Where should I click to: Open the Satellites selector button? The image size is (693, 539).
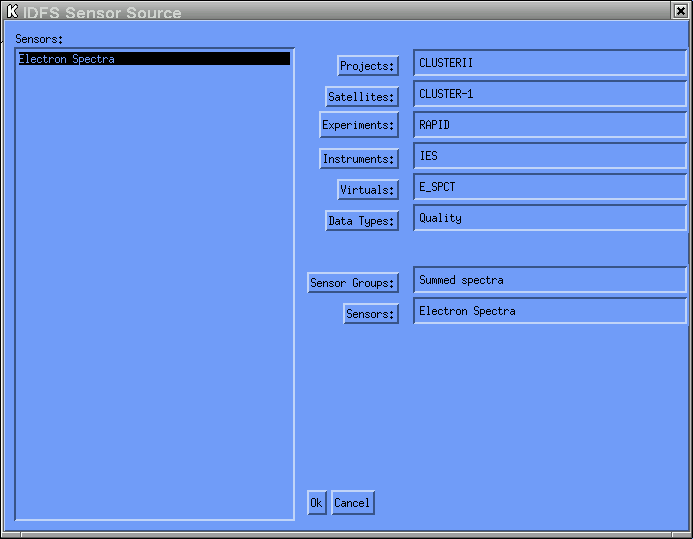coord(362,97)
